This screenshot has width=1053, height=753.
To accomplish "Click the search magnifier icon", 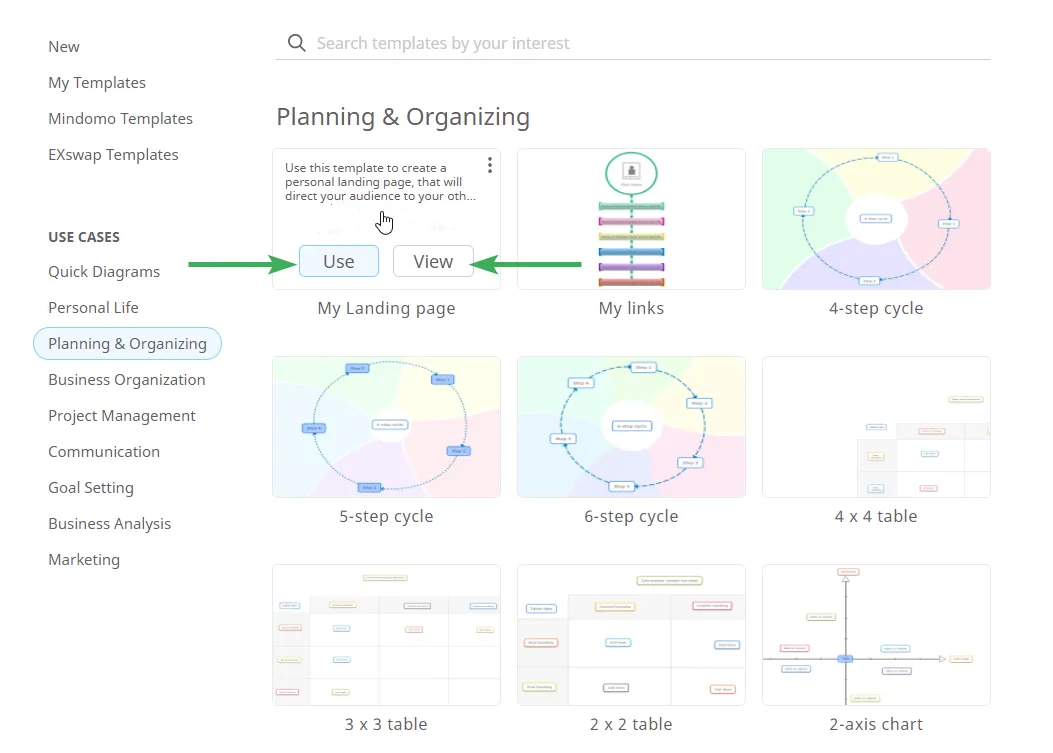I will 295,43.
